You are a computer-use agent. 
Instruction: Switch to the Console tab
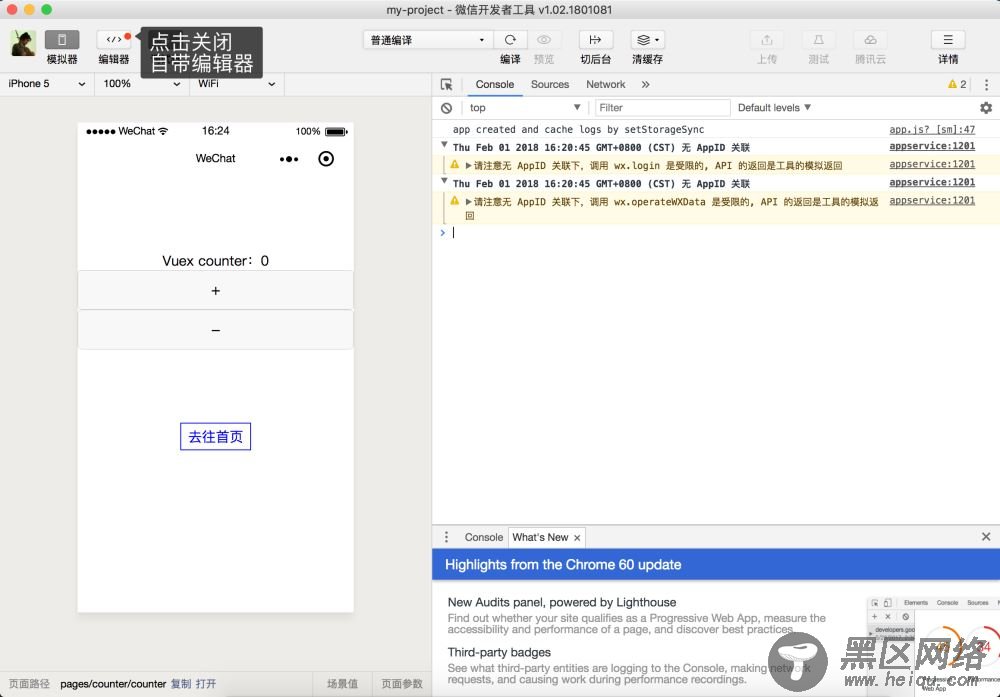495,84
